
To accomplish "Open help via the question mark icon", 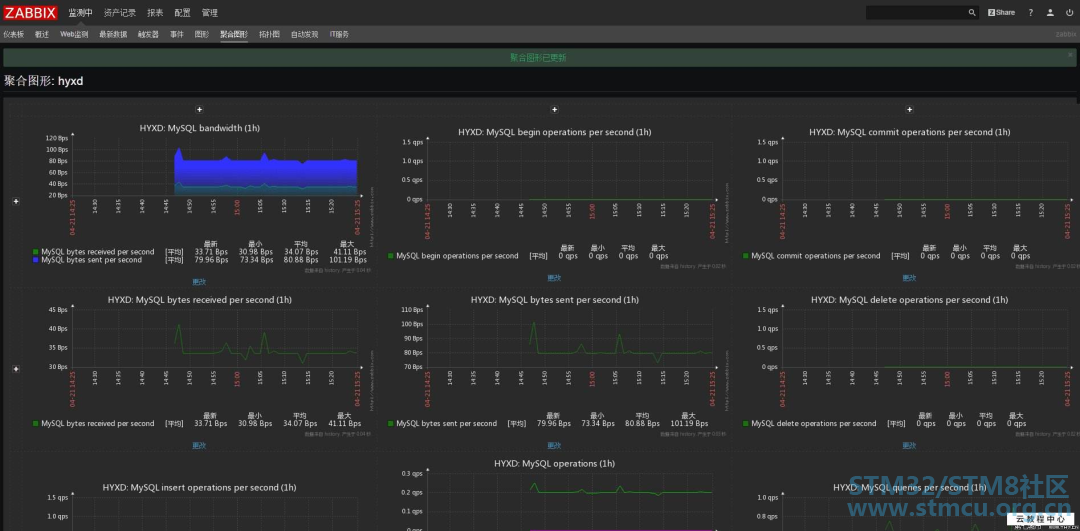I will (x=1031, y=12).
